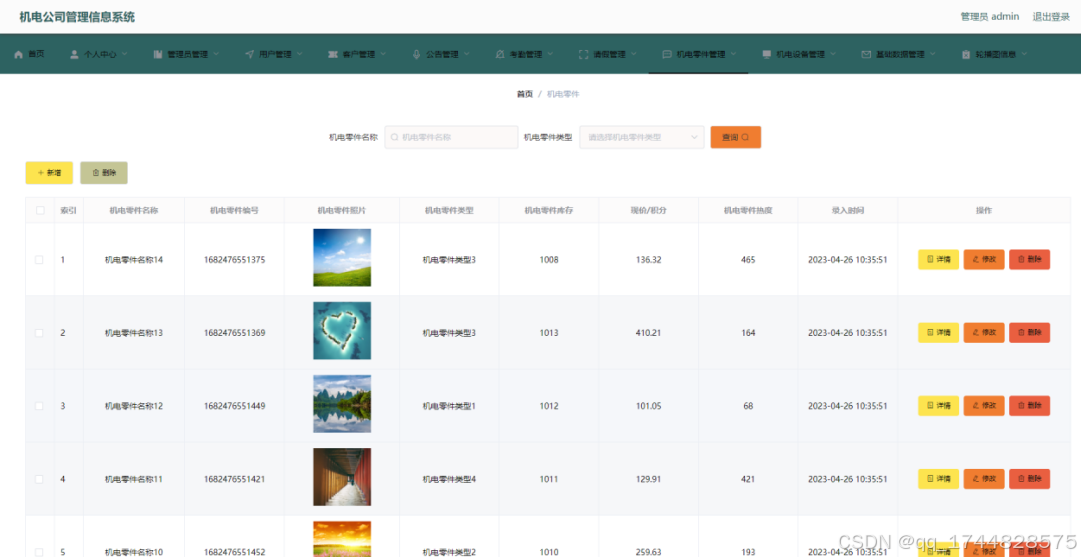Click the part number 1682476551449 cell
The height and width of the screenshot is (559, 1081).
tap(234, 406)
